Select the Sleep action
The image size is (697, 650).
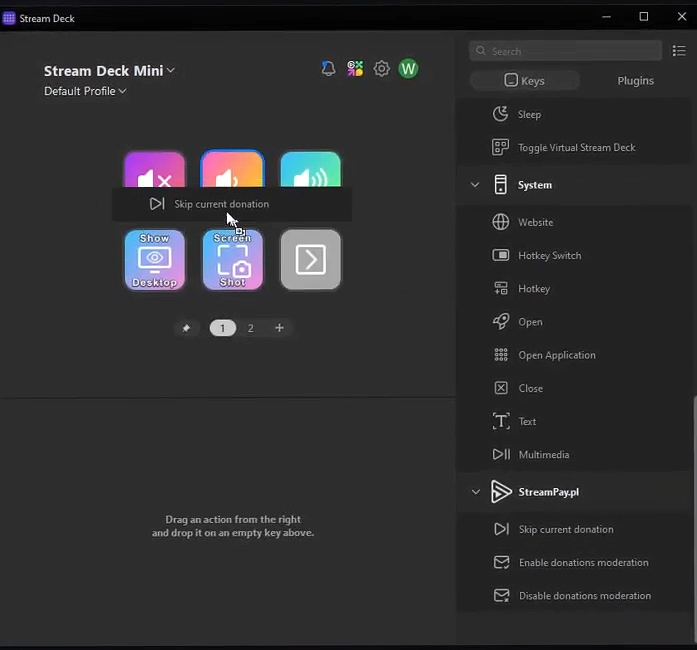[573, 114]
